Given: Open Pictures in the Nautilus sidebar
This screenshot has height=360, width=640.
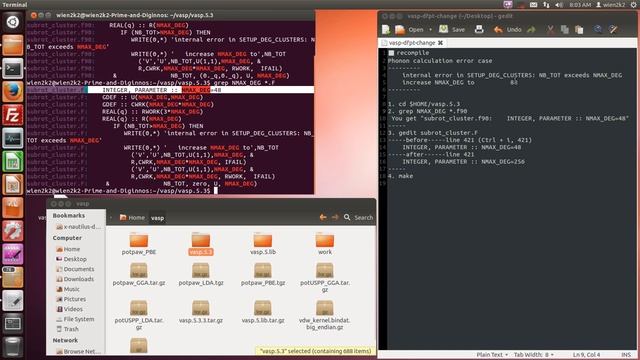Looking at the screenshot, I should [71, 299].
